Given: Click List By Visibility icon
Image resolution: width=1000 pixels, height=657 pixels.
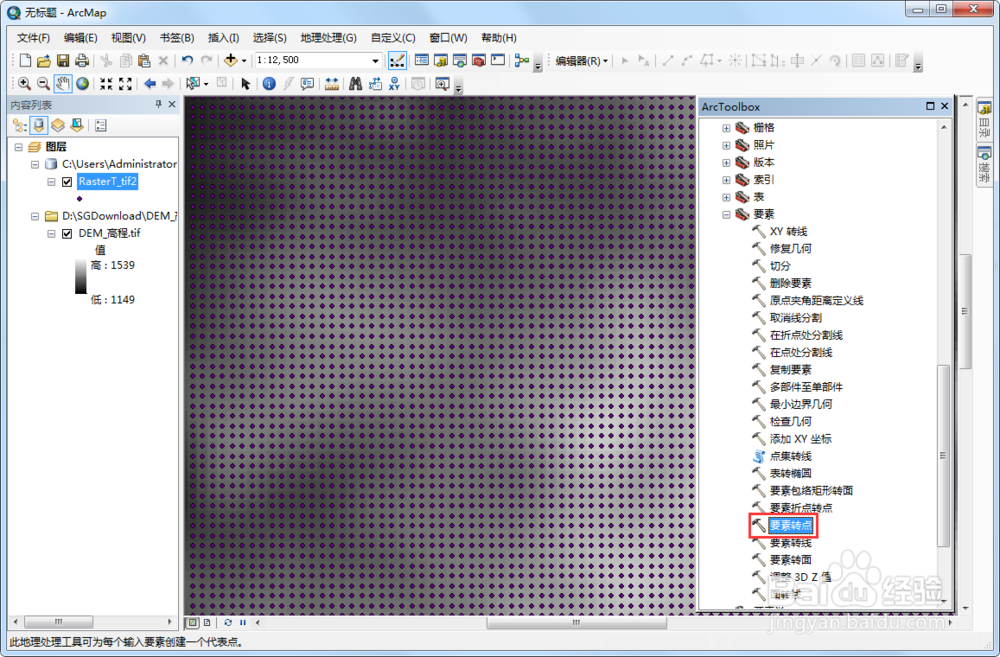Looking at the screenshot, I should [x=57, y=125].
